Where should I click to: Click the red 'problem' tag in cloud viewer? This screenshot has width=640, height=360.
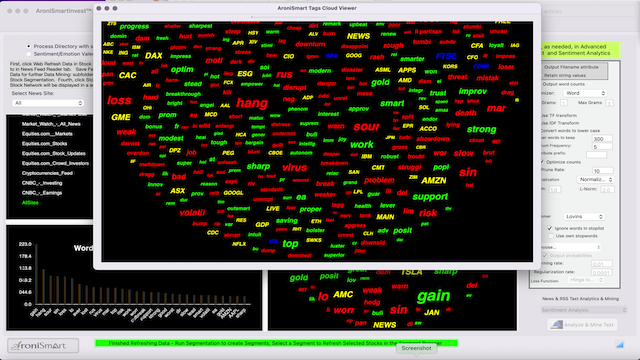coord(379,180)
